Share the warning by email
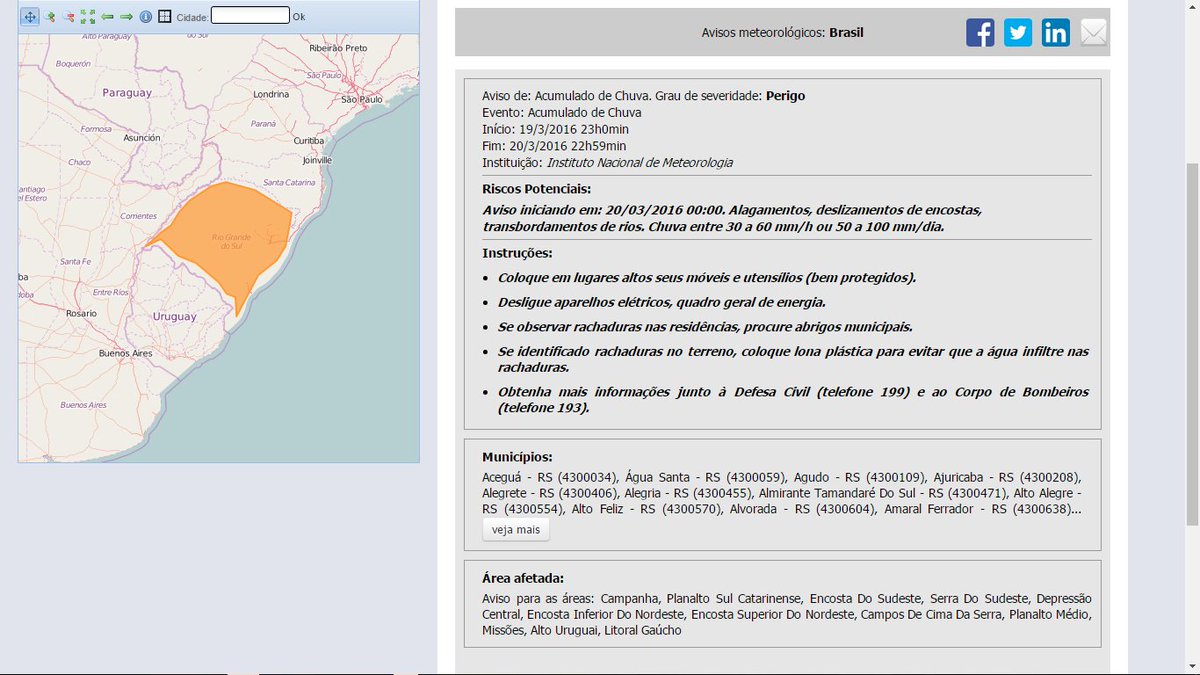 tap(1094, 32)
